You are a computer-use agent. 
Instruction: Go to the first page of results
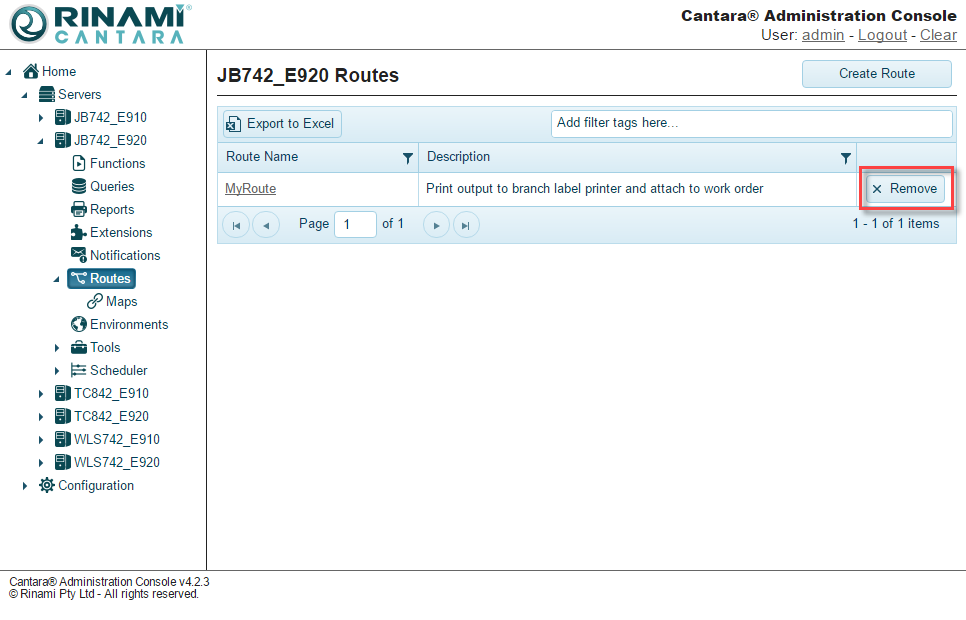point(236,225)
